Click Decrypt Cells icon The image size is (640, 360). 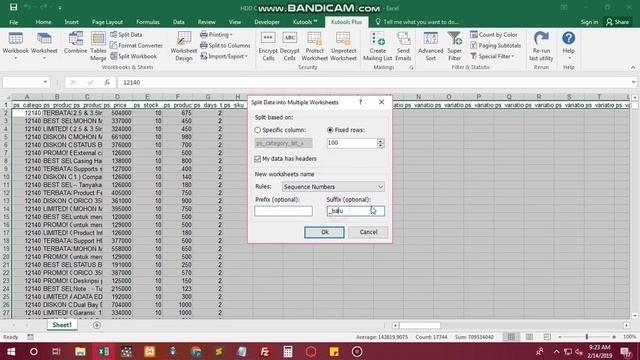coord(289,47)
